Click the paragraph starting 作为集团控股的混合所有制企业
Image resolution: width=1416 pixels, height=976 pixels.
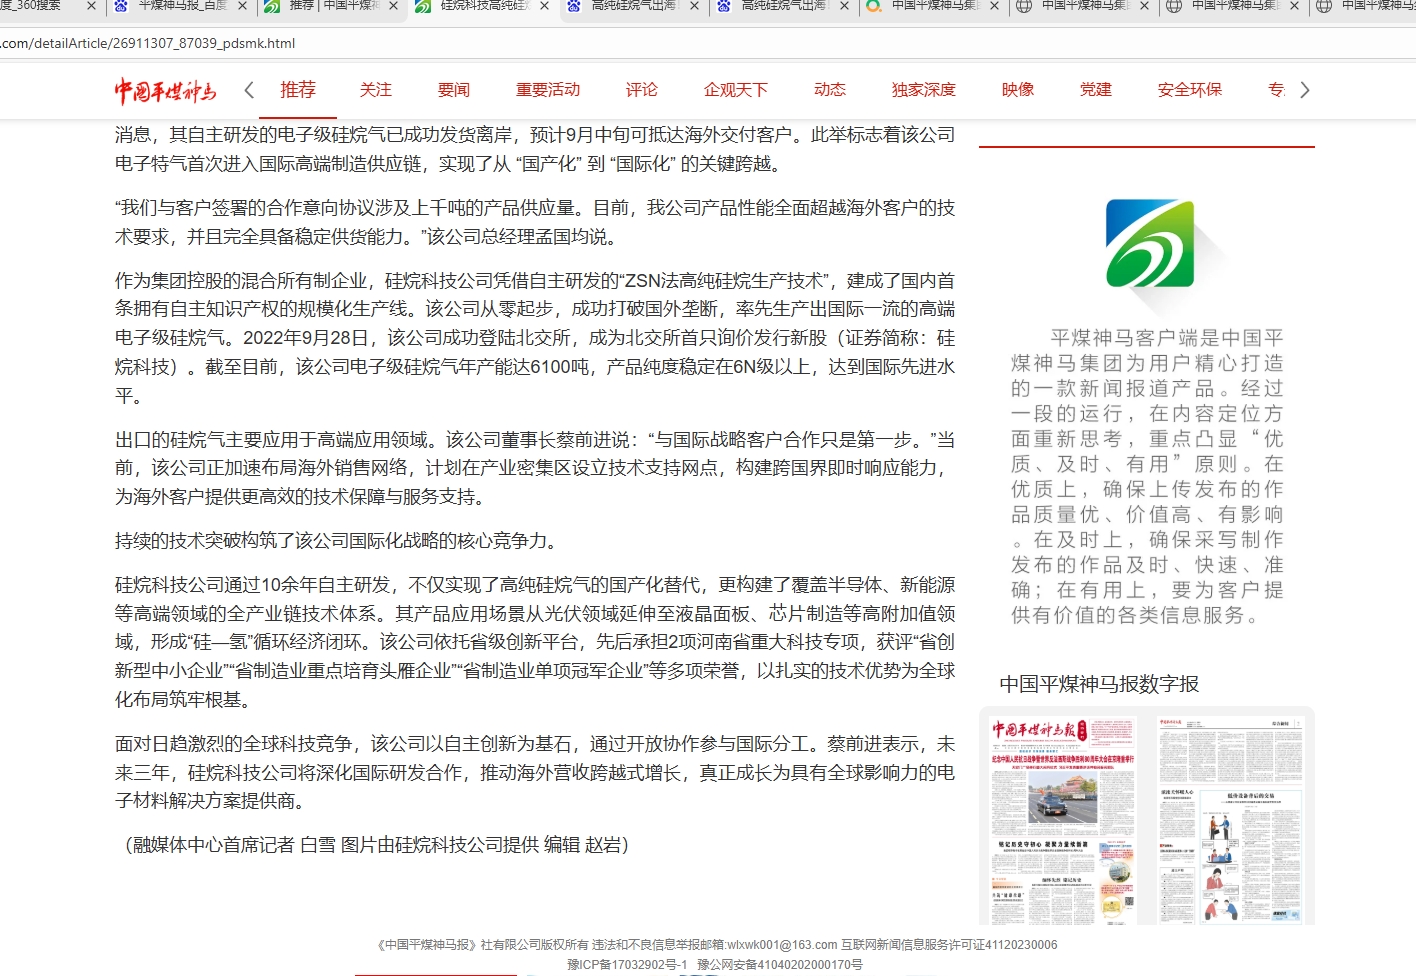click(x=535, y=338)
